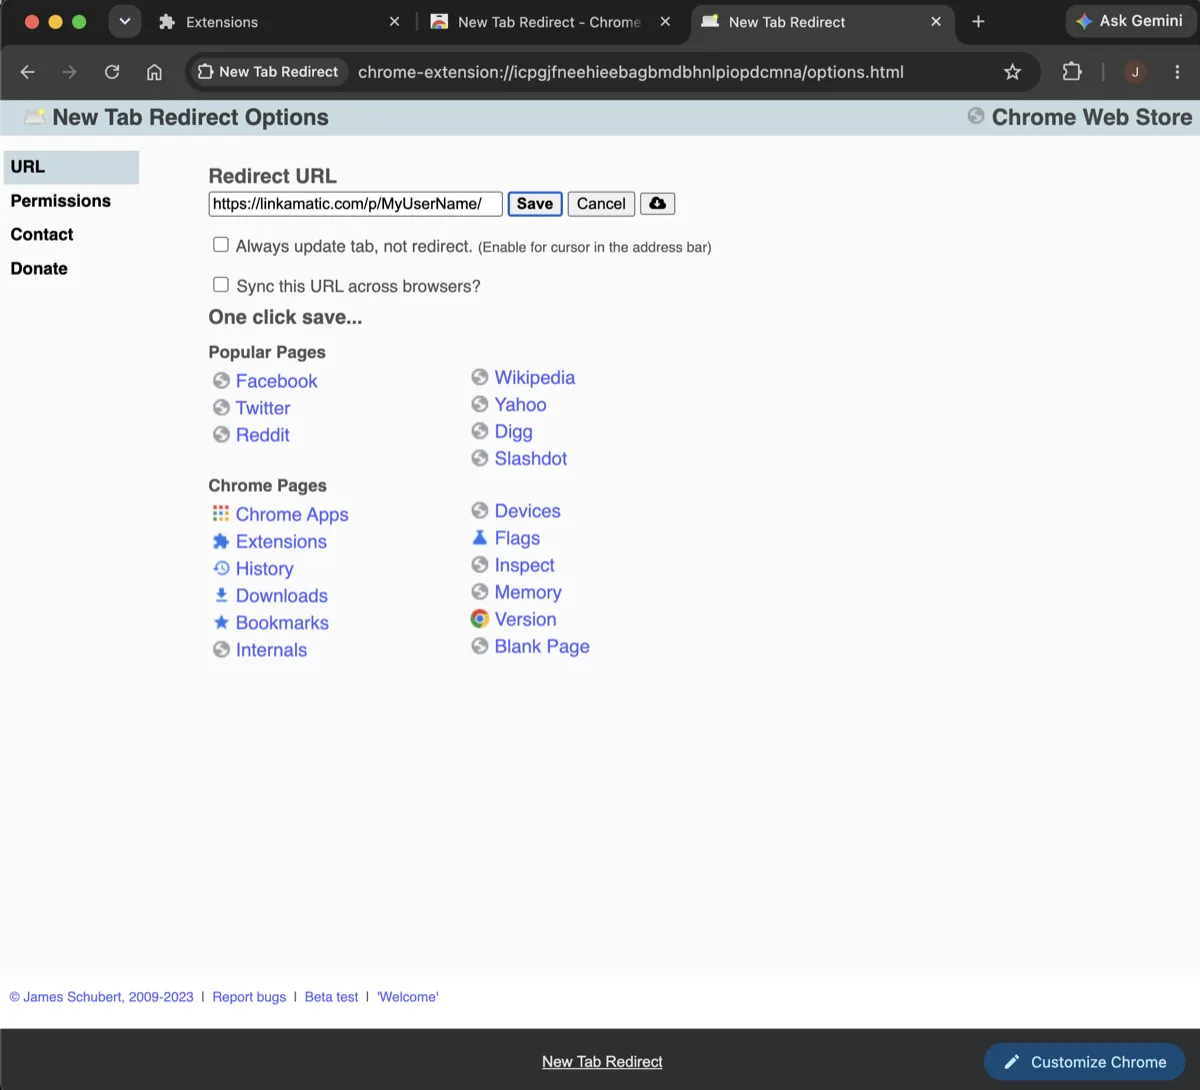Cancel the redirect URL edit
This screenshot has height=1090, width=1200.
pyautogui.click(x=601, y=204)
